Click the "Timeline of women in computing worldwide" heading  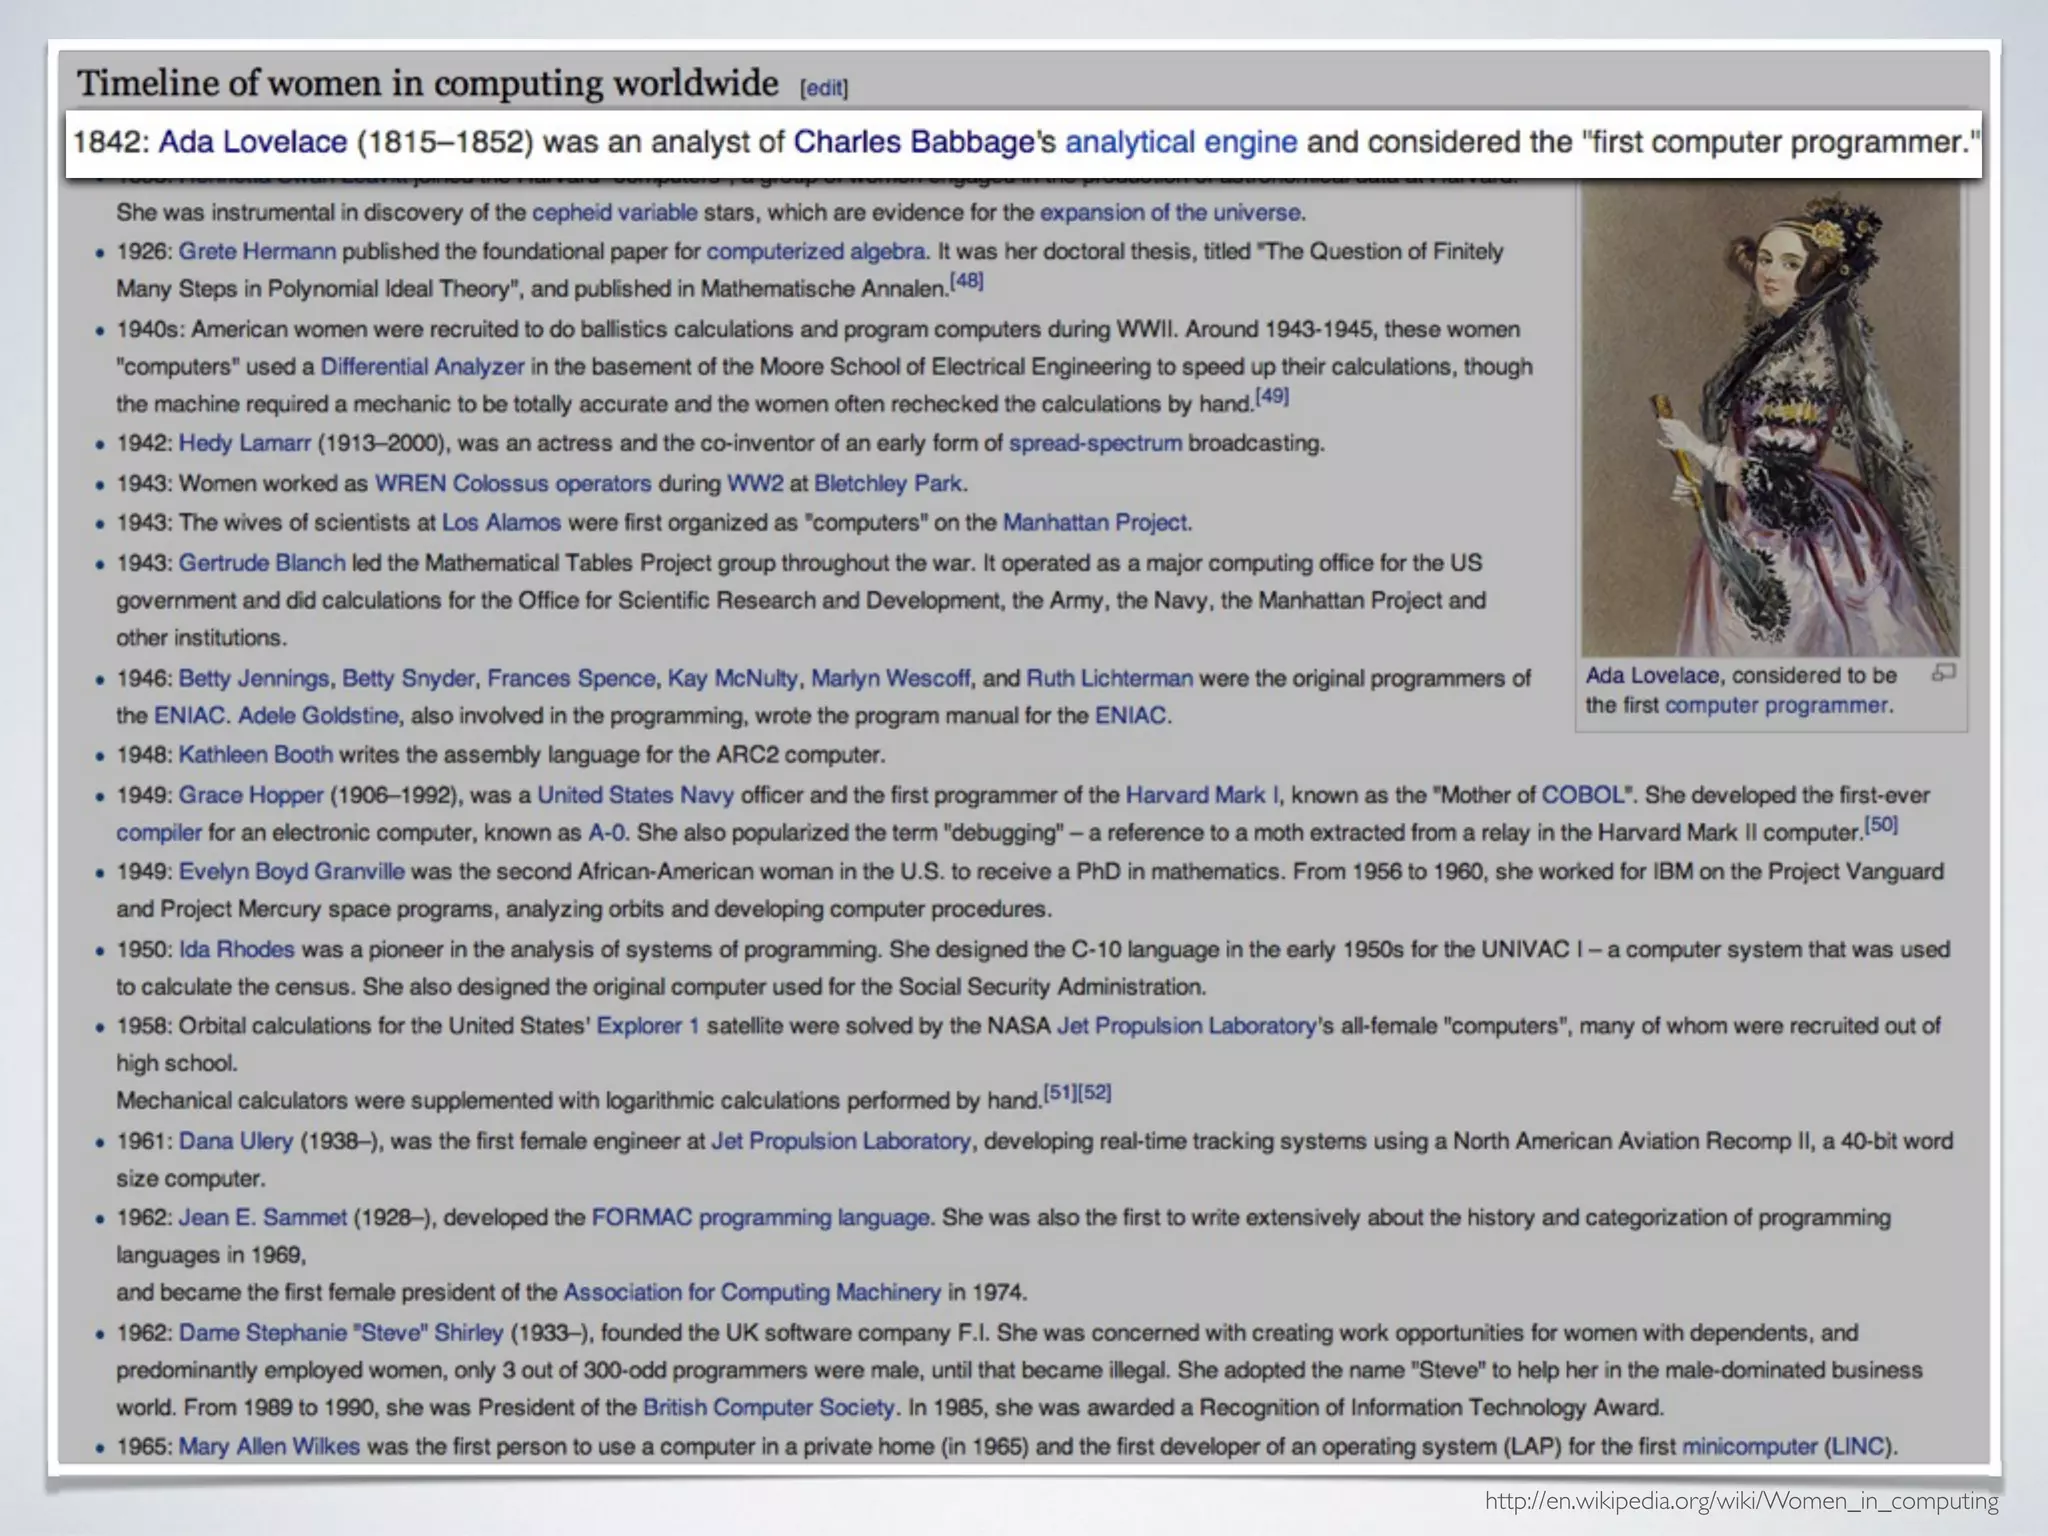[428, 83]
